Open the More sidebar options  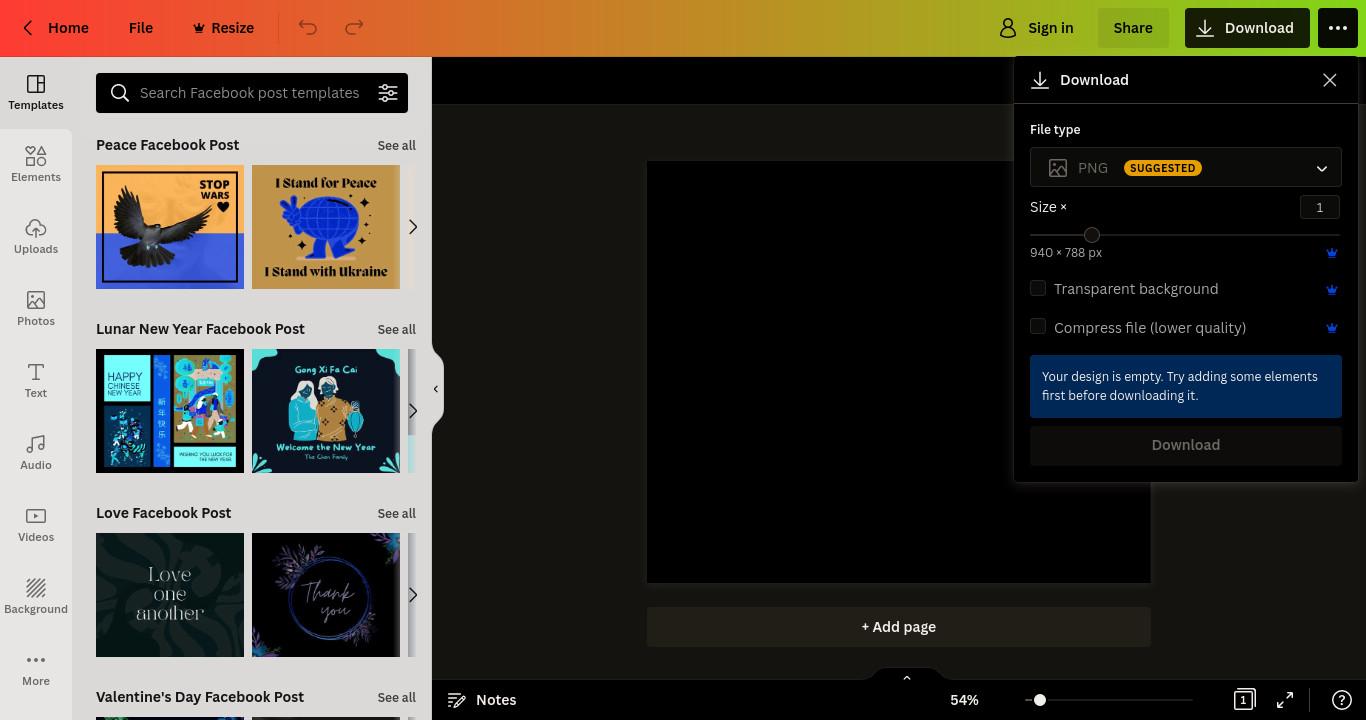(x=36, y=668)
